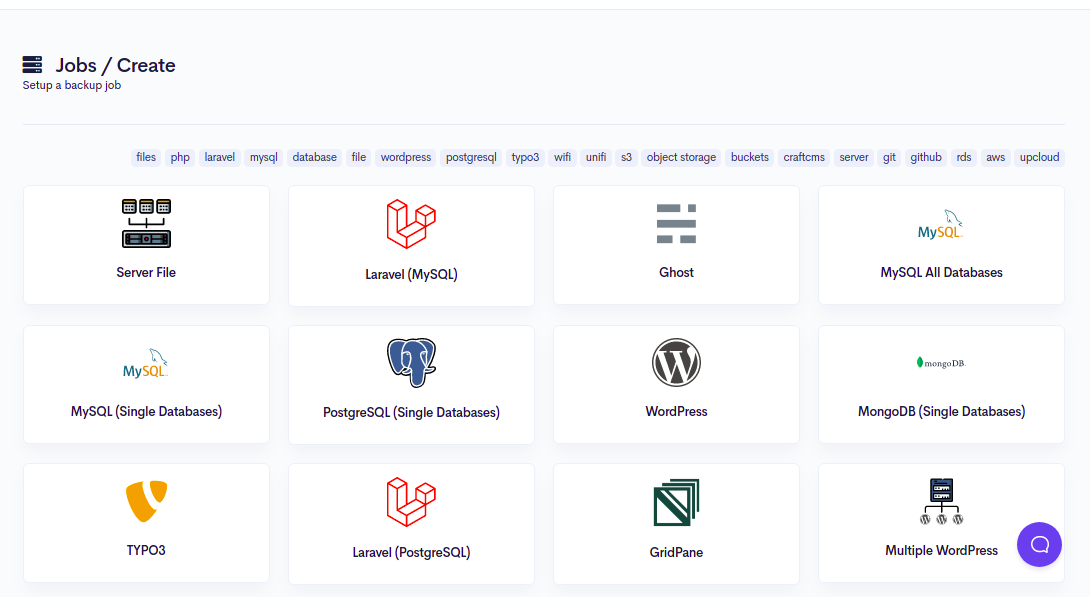Filter by the files tag

pos(146,157)
